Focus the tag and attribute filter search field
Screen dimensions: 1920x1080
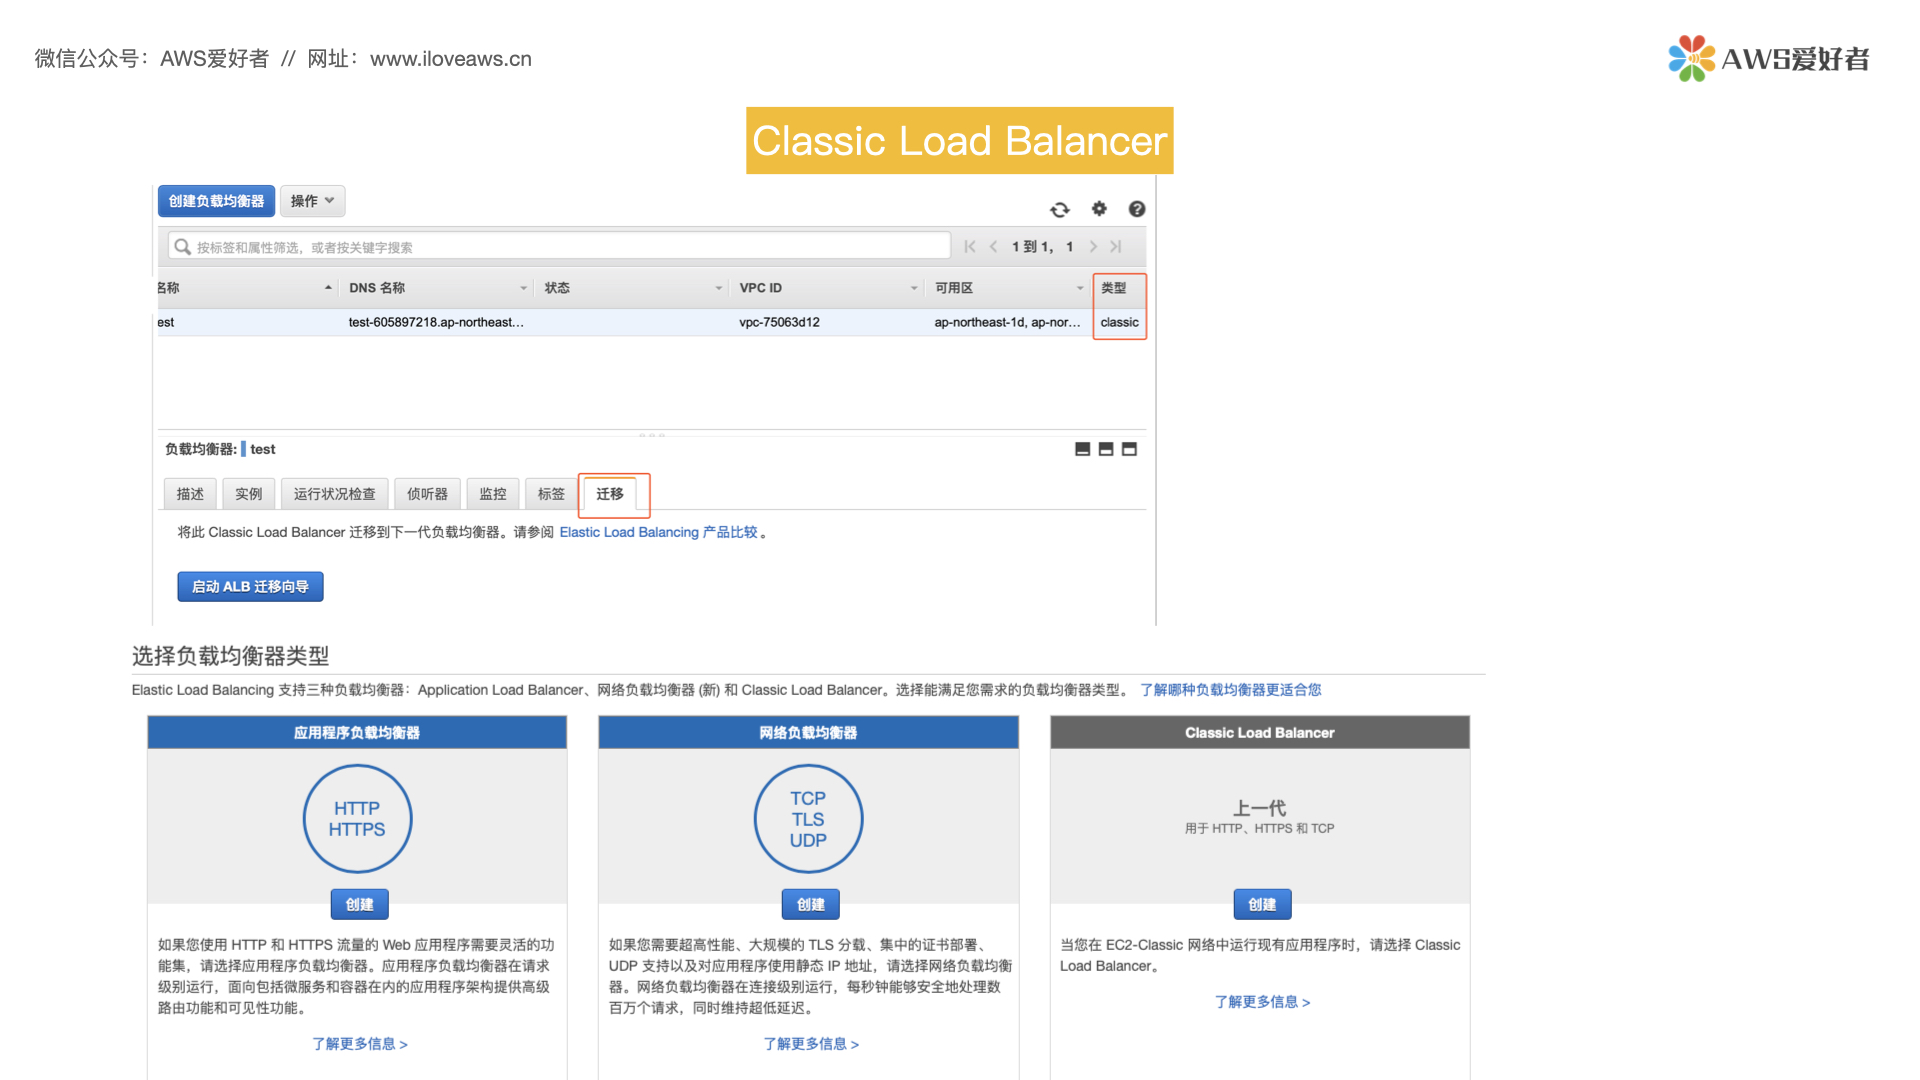click(559, 247)
